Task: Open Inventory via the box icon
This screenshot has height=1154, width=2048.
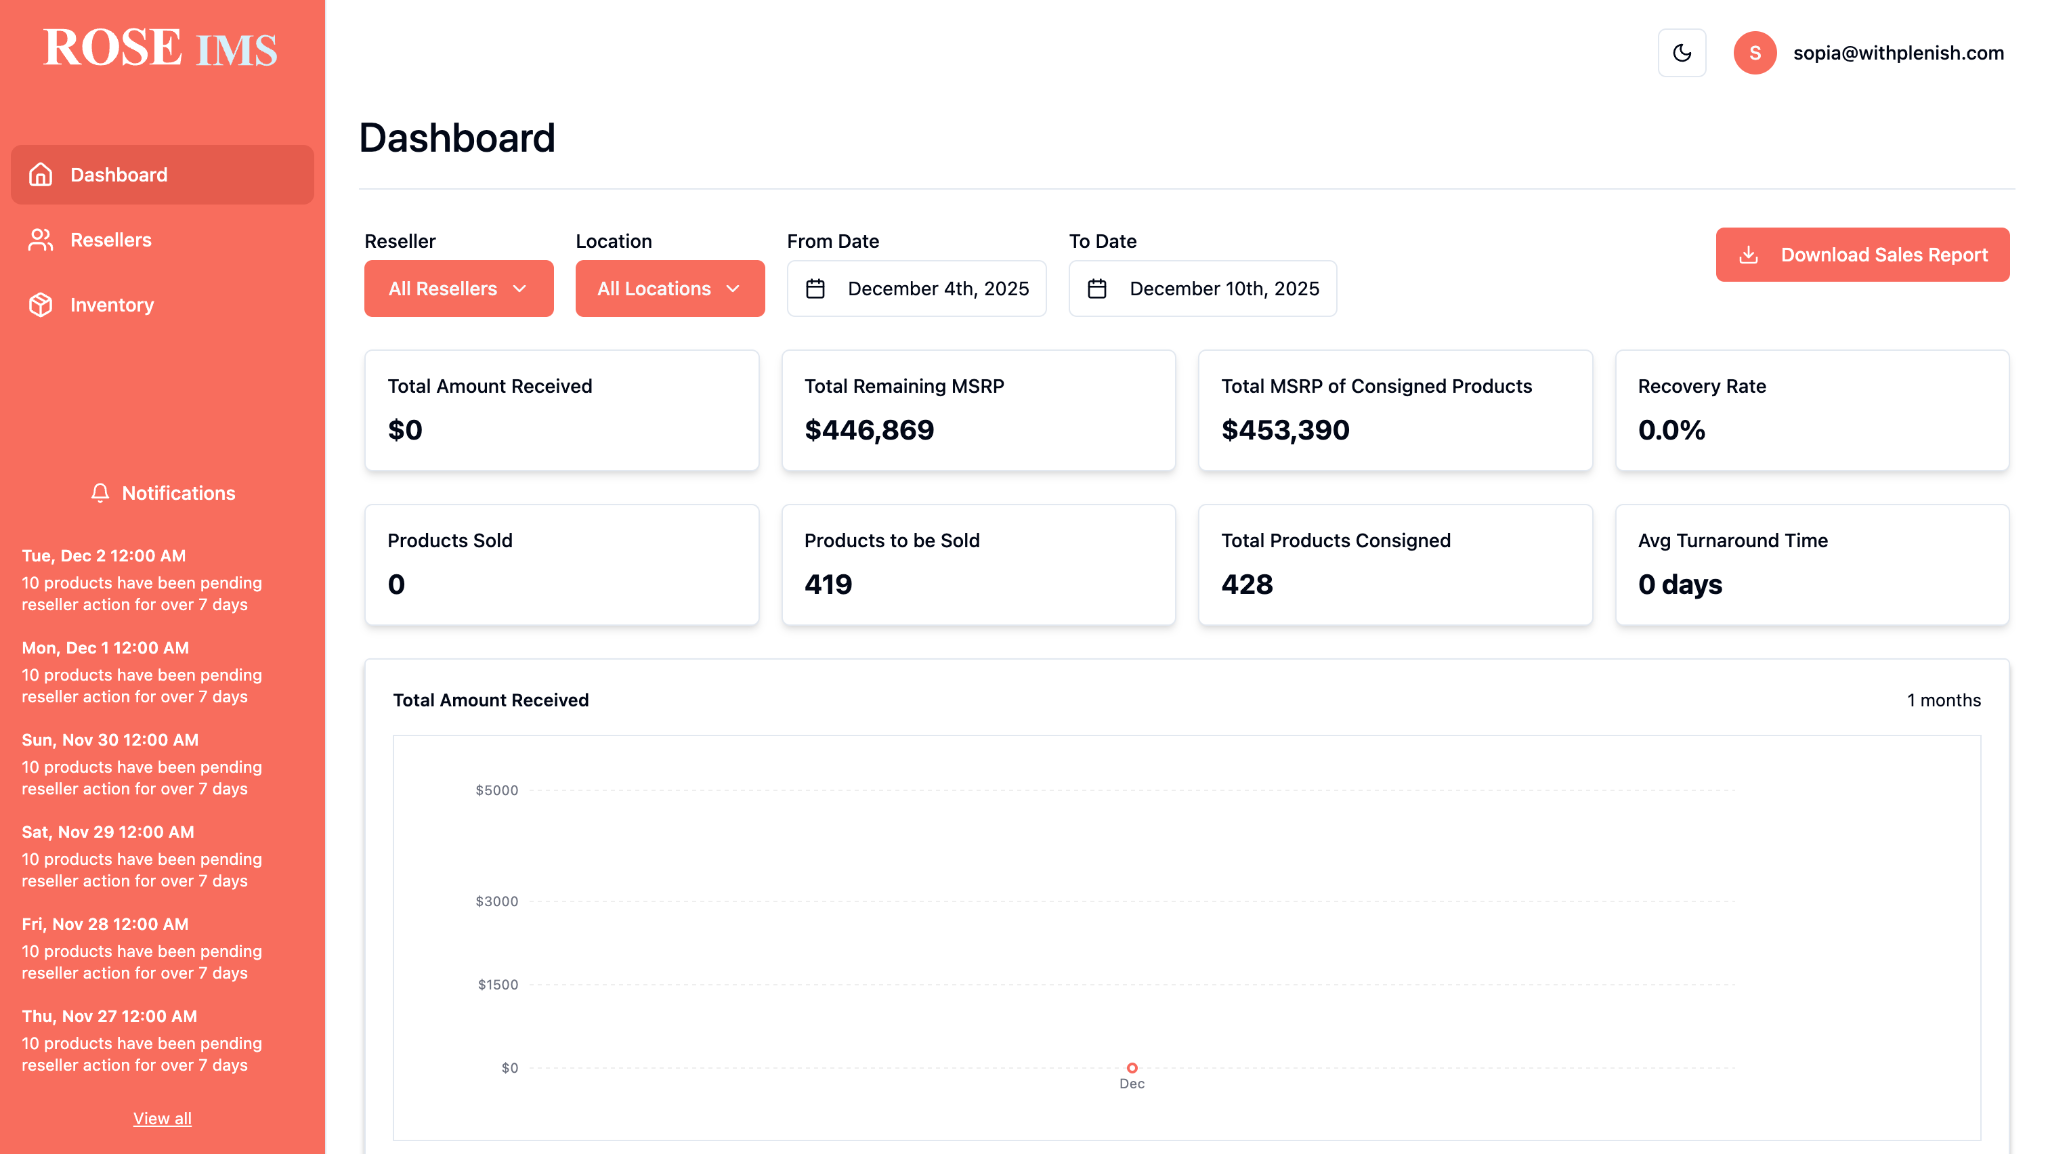Action: 40,304
